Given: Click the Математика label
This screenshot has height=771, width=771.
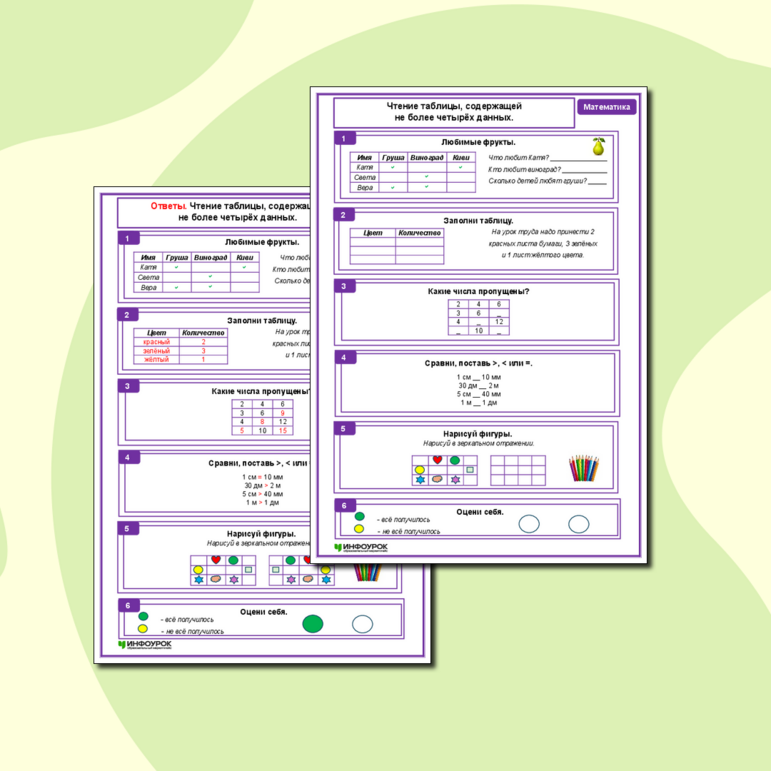Looking at the screenshot, I should [x=607, y=108].
